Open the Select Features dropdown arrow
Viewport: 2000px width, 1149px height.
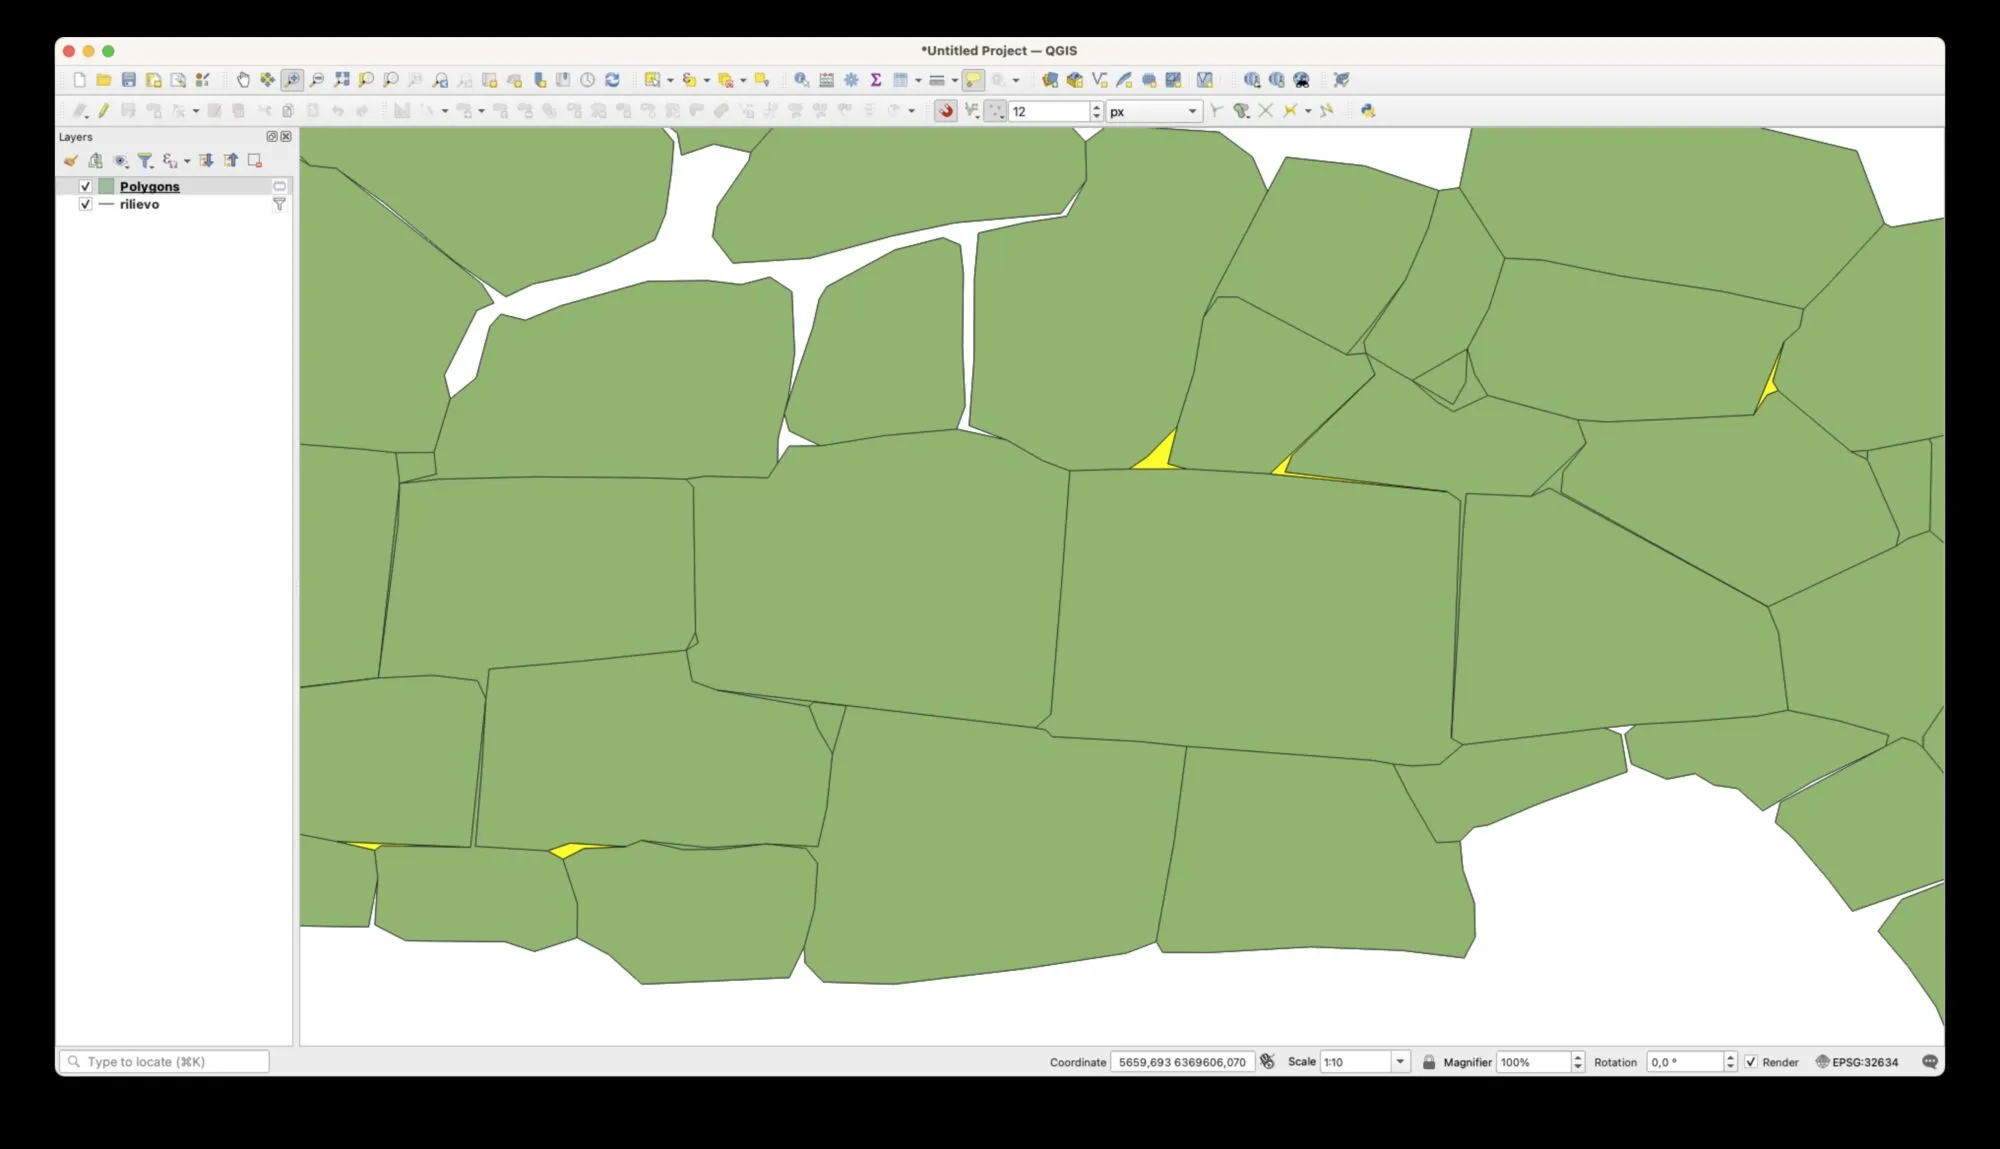tap(670, 80)
